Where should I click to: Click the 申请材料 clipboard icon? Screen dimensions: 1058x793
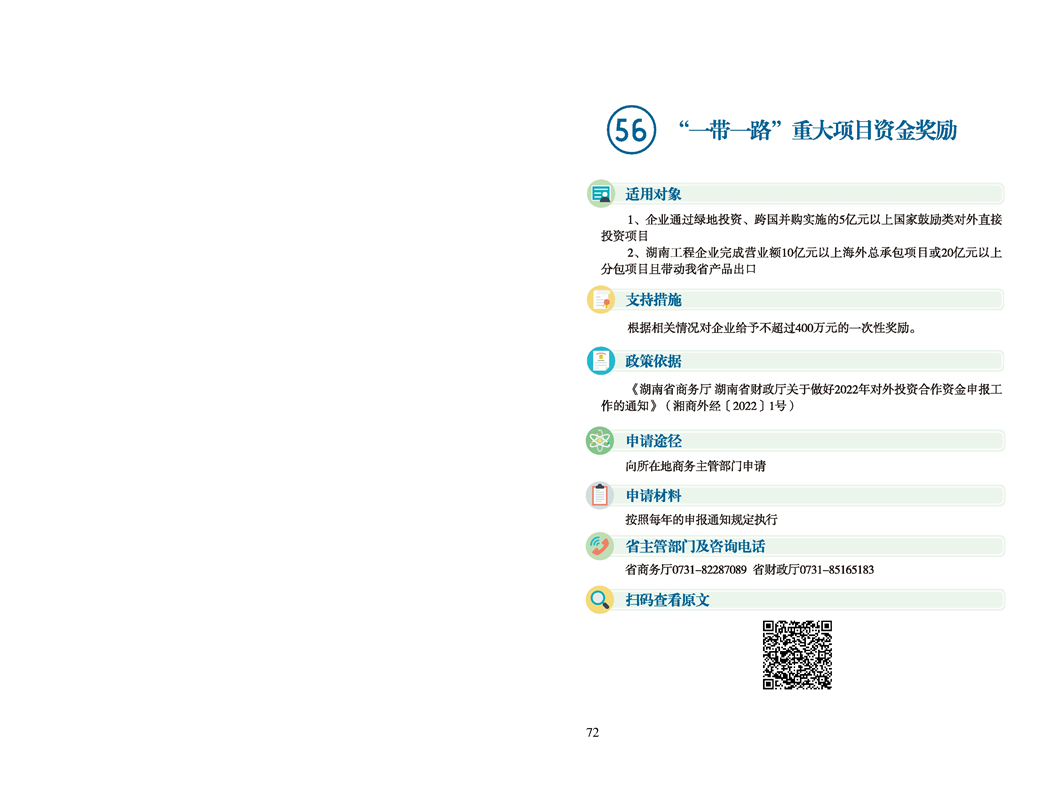point(600,495)
